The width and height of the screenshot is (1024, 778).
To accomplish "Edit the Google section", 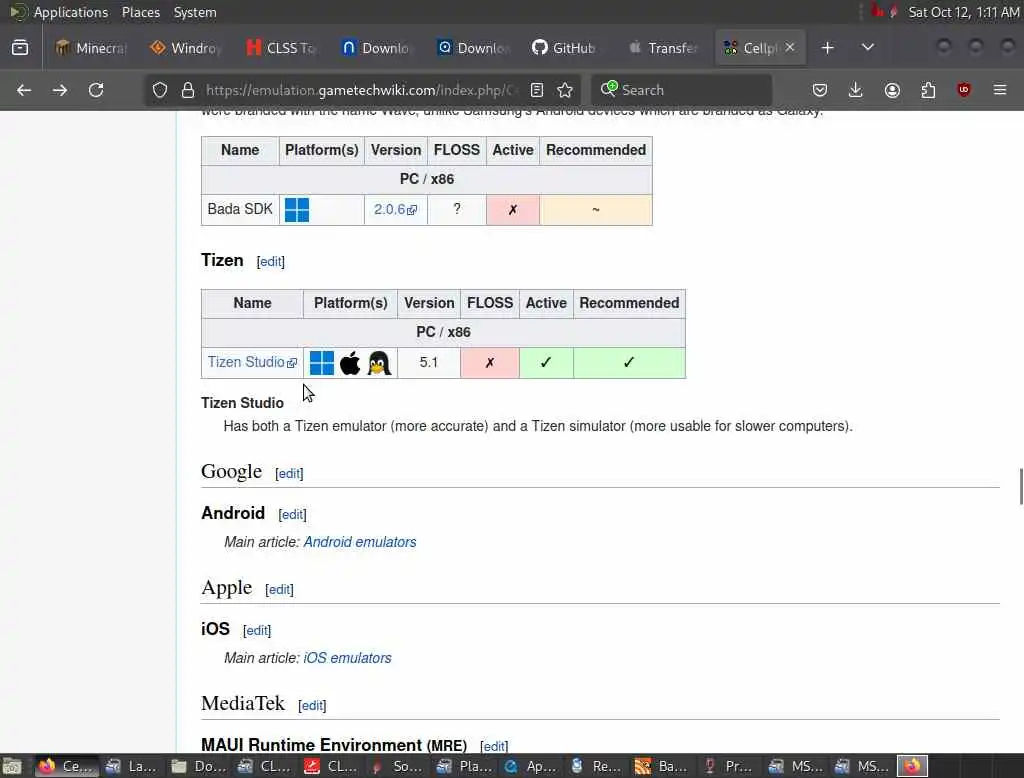I will tap(289, 474).
